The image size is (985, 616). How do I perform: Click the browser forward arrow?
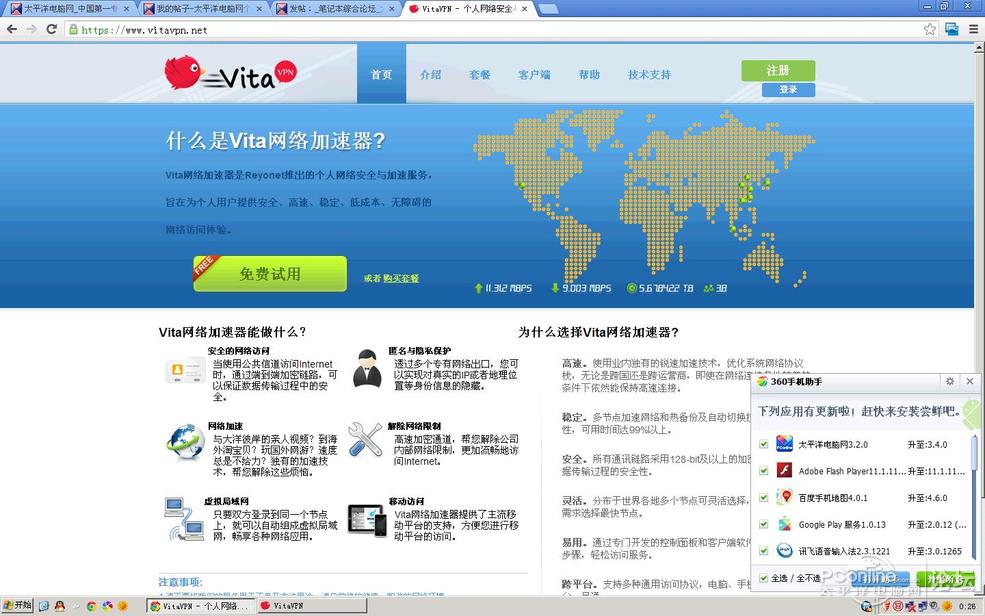(x=31, y=30)
